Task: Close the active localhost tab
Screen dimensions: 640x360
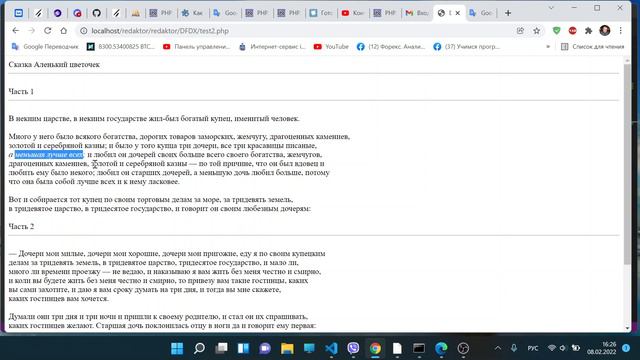Action: (x=458, y=13)
